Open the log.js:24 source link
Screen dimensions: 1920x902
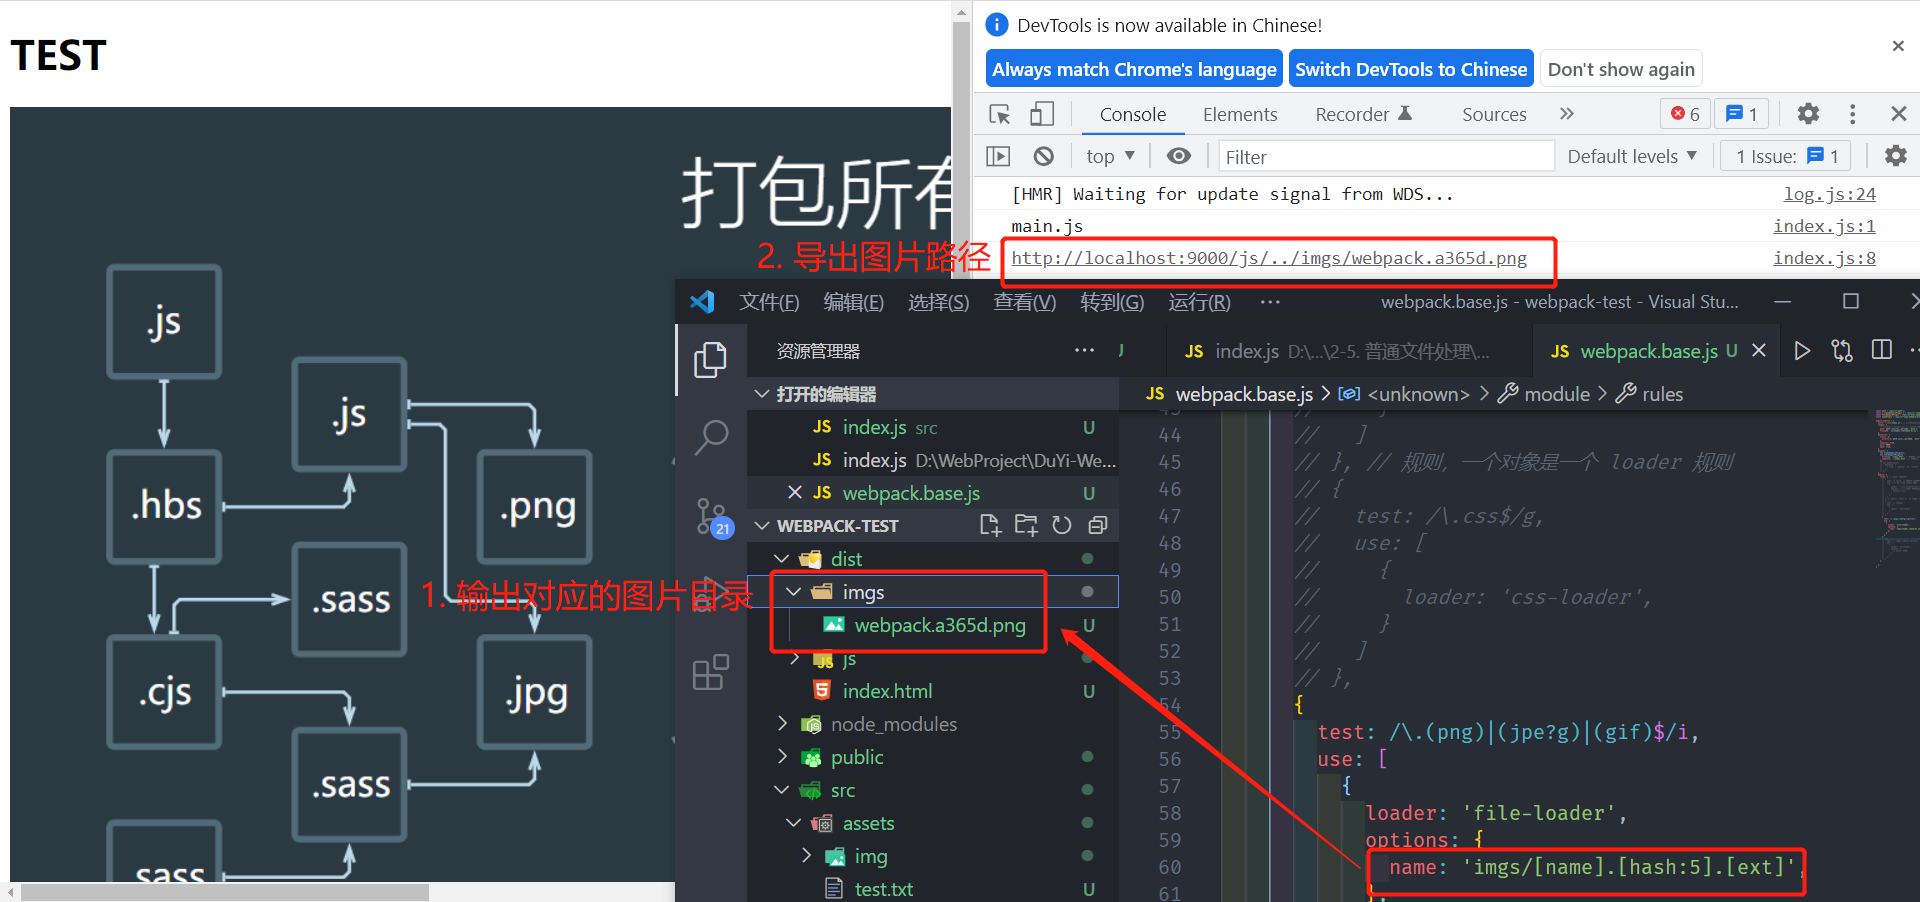coord(1829,194)
